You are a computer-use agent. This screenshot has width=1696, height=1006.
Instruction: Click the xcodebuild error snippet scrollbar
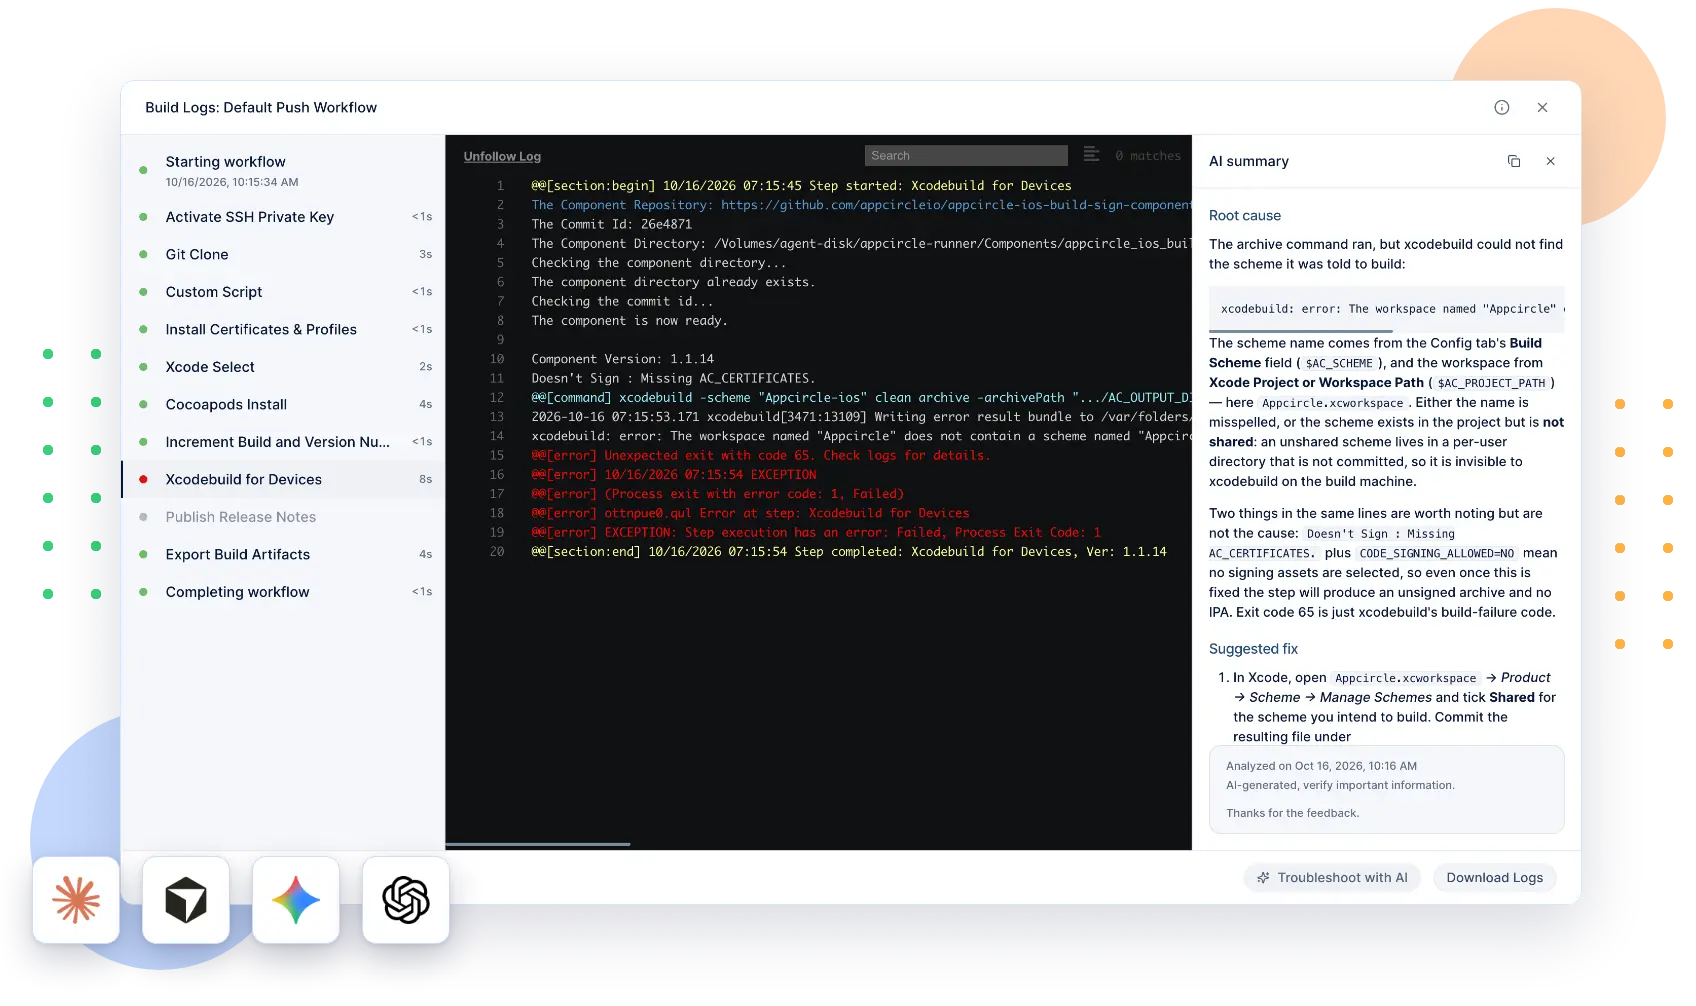1300,331
